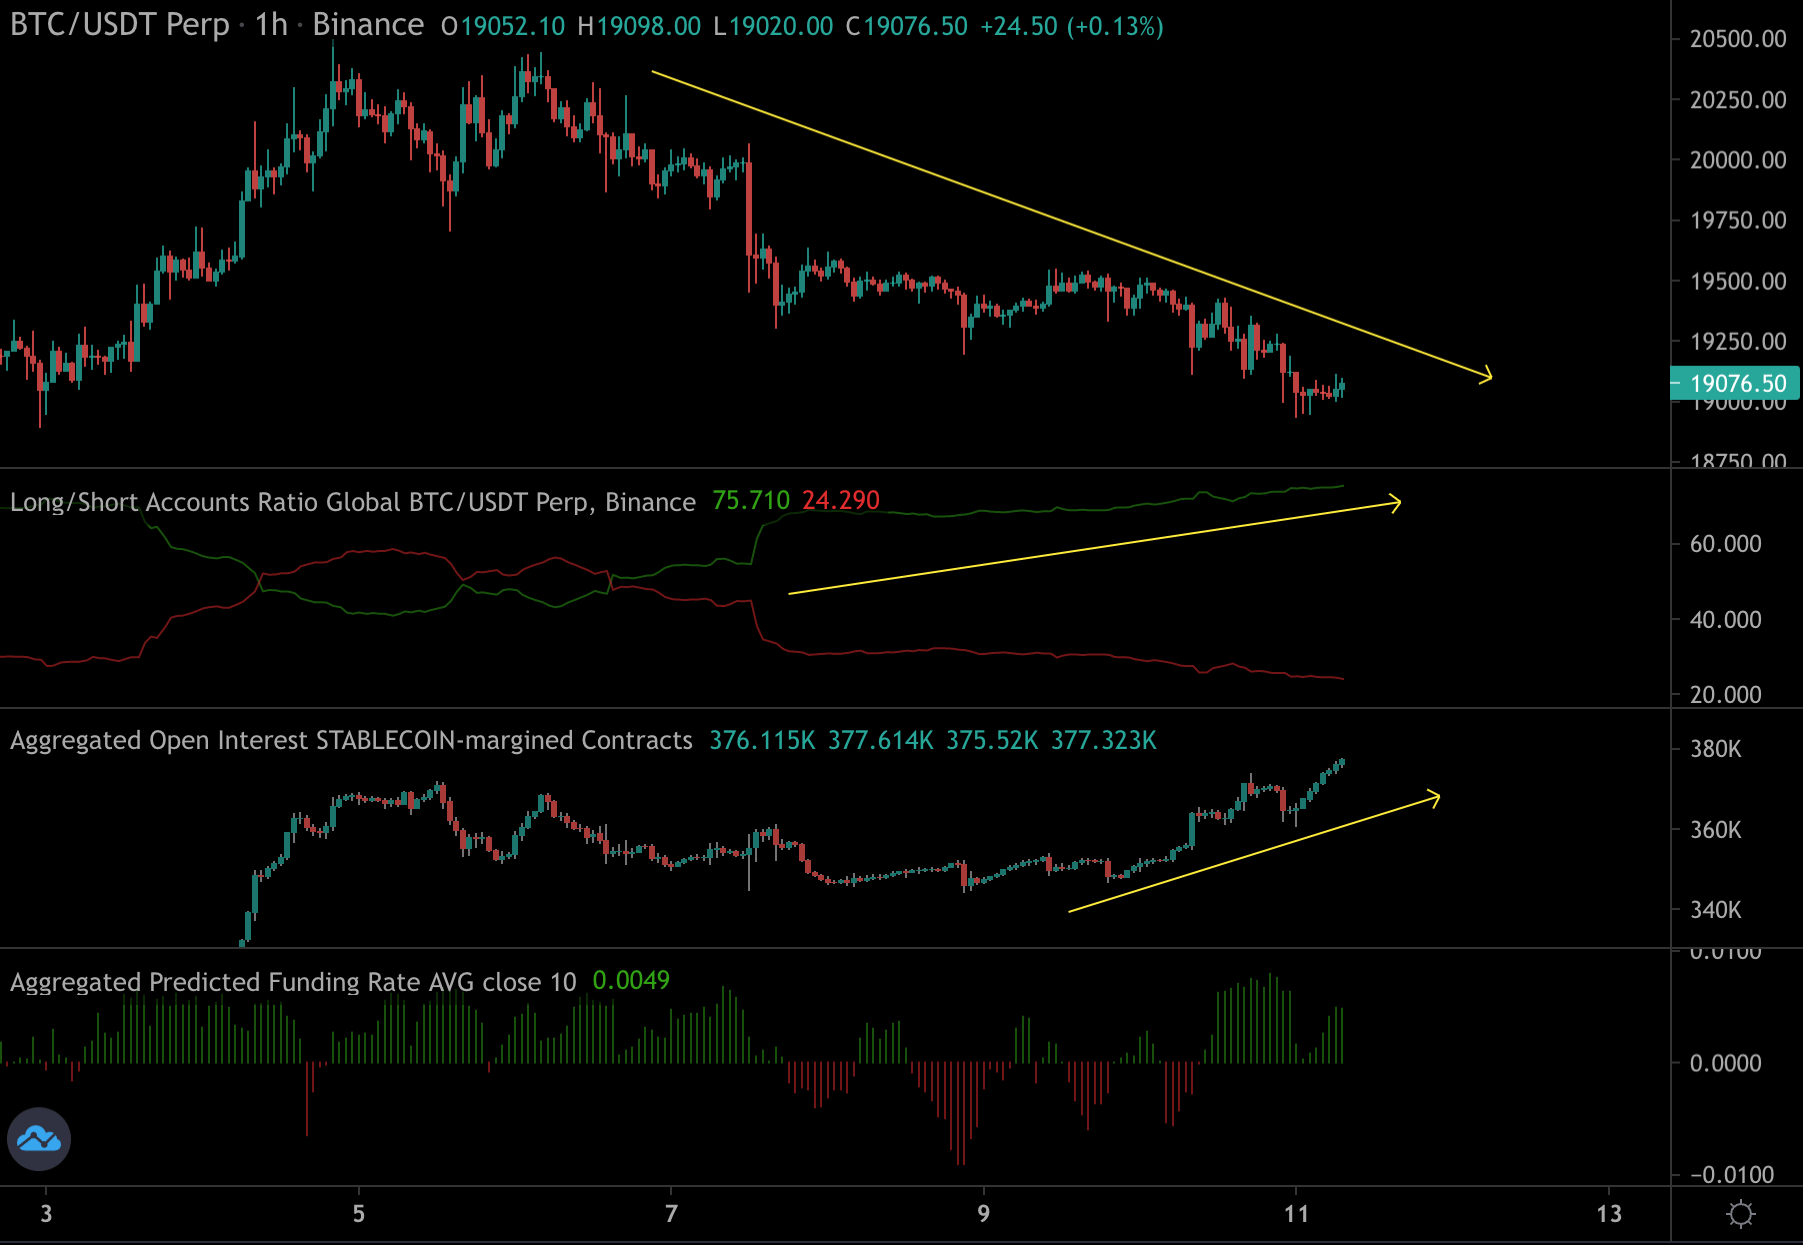
Task: Click the BTC/USDT Perp symbol title
Action: point(120,25)
